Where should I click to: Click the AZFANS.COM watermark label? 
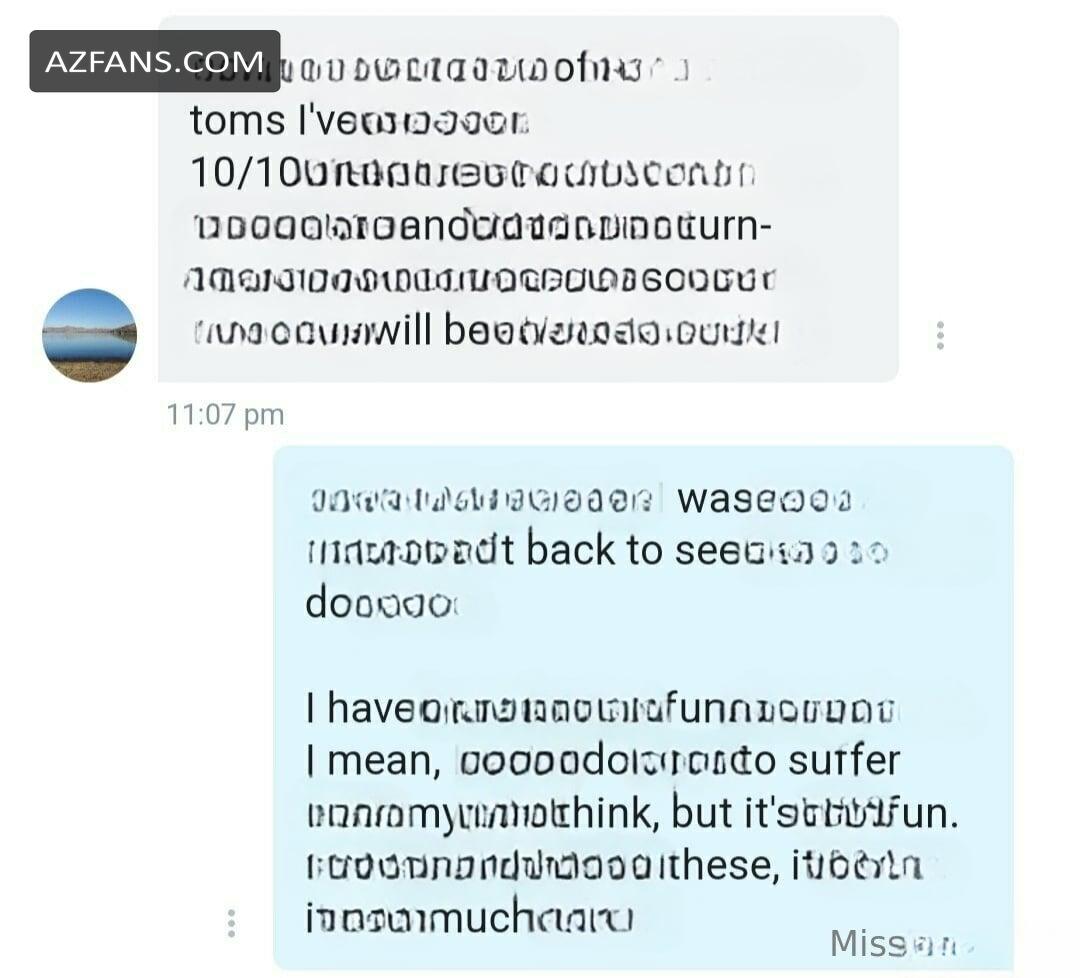[x=154, y=61]
